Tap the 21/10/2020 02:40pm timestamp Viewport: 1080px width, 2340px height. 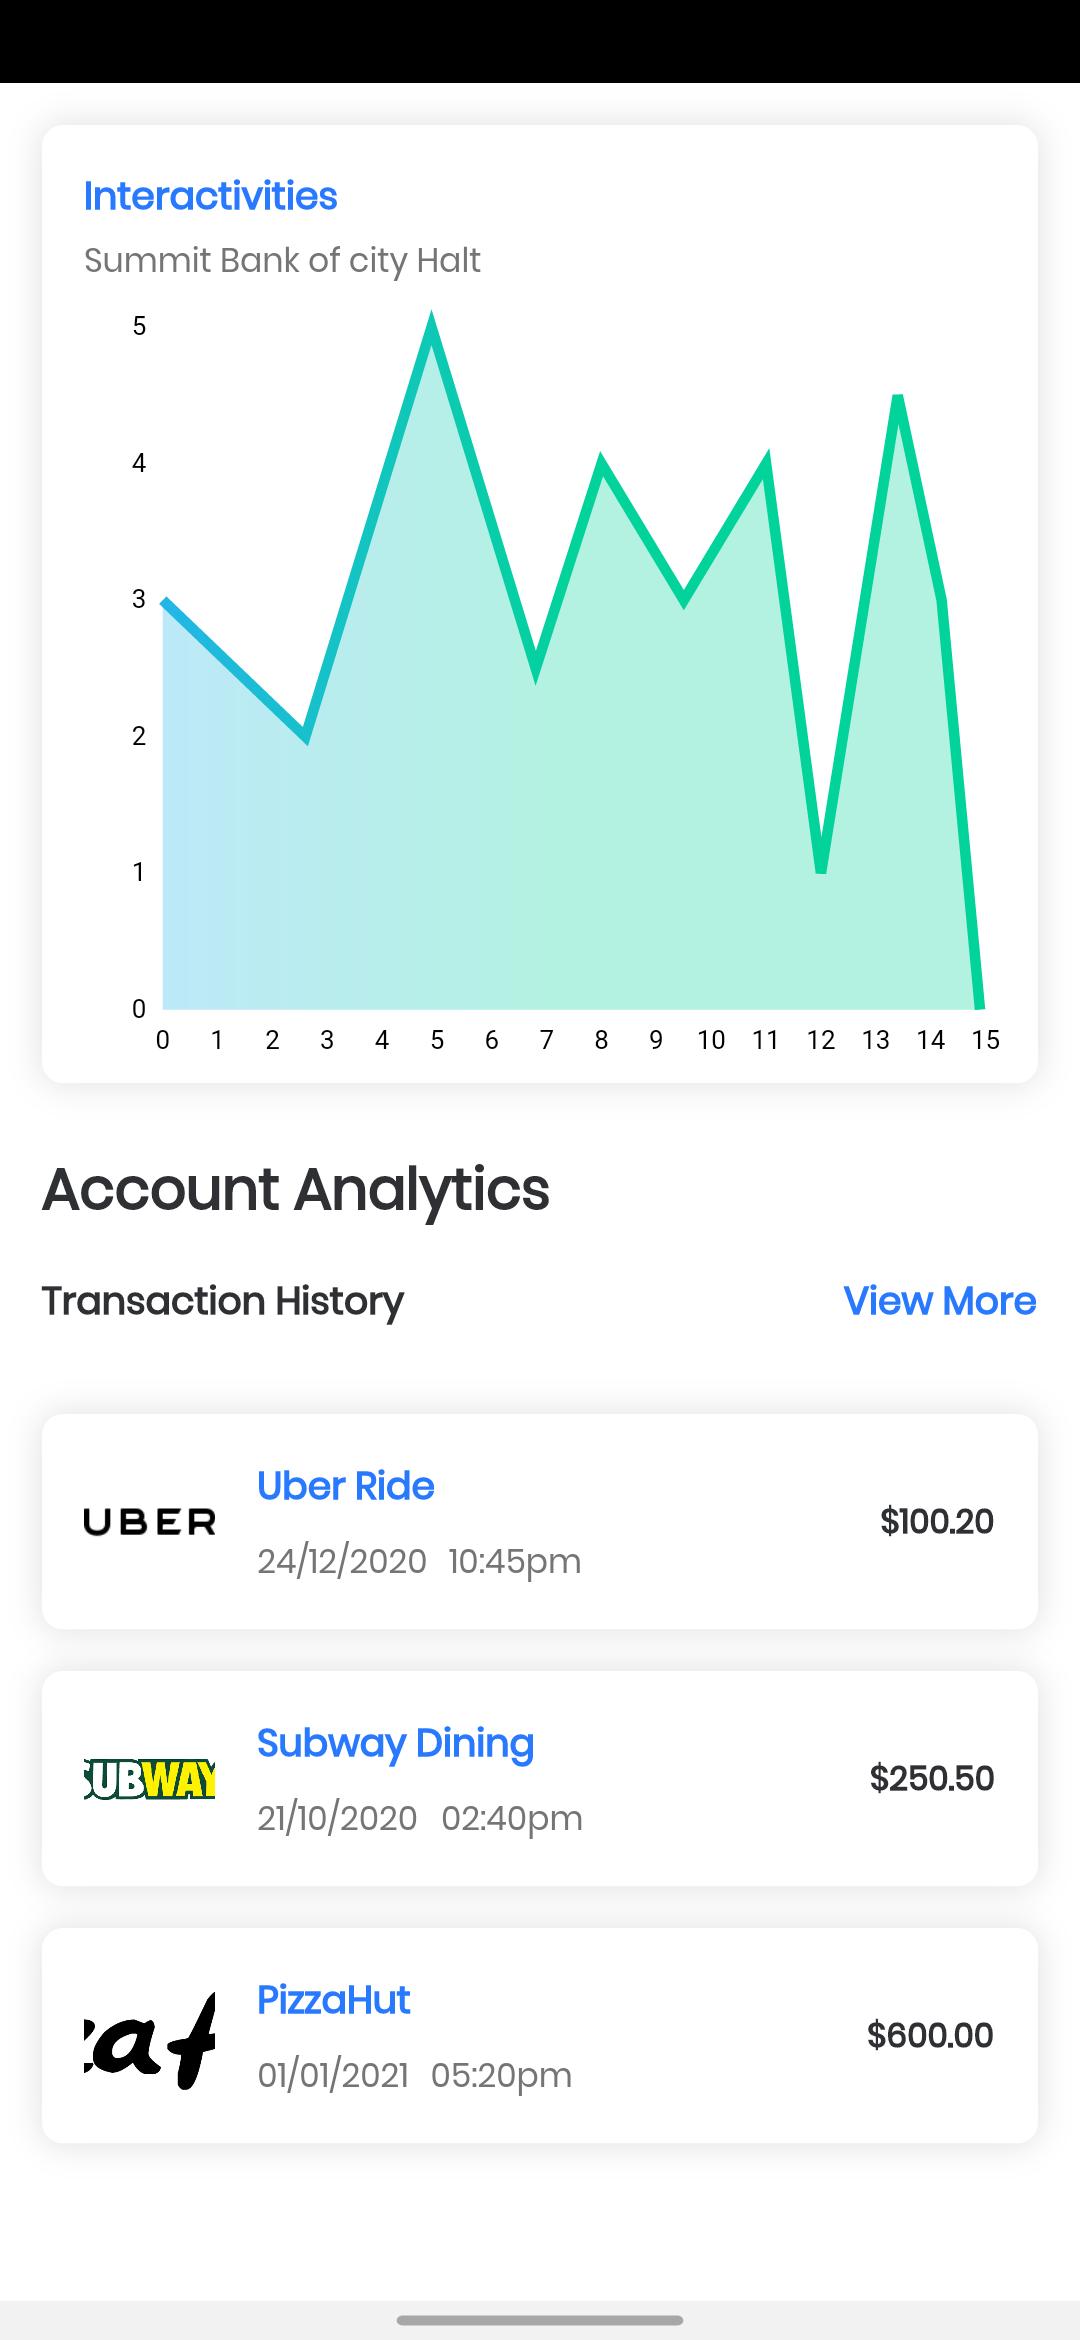[420, 1818]
